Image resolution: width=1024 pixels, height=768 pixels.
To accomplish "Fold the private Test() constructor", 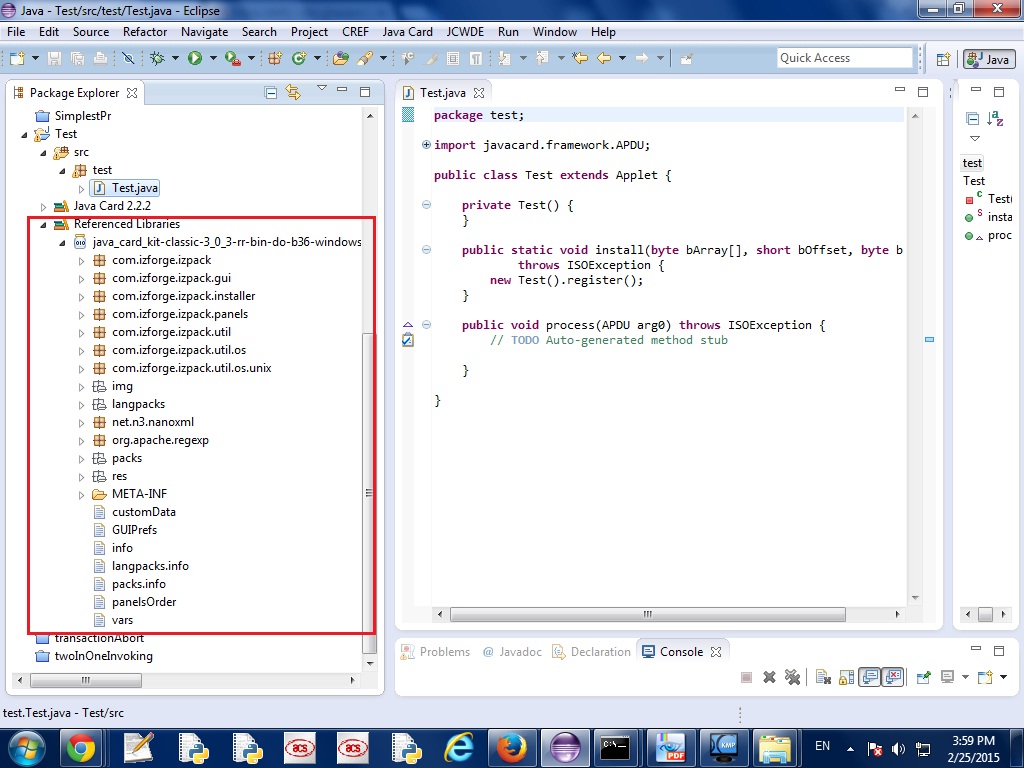I will coord(426,205).
